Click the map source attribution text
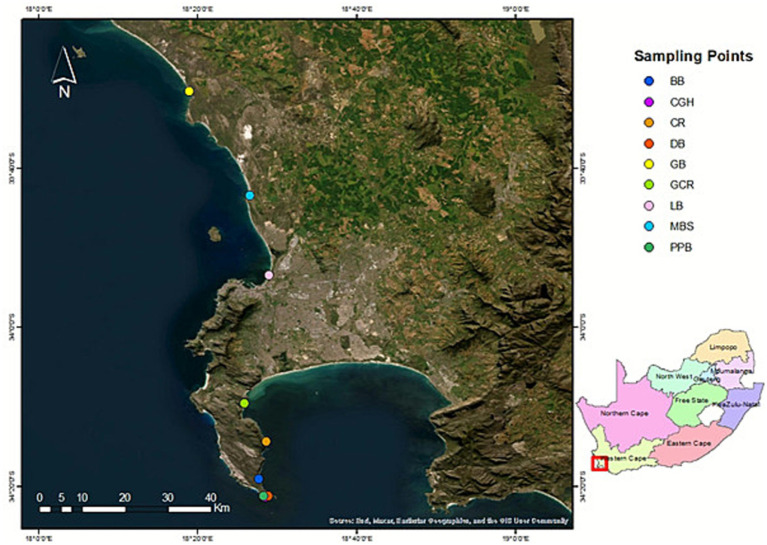The image size is (767, 545). click(449, 521)
